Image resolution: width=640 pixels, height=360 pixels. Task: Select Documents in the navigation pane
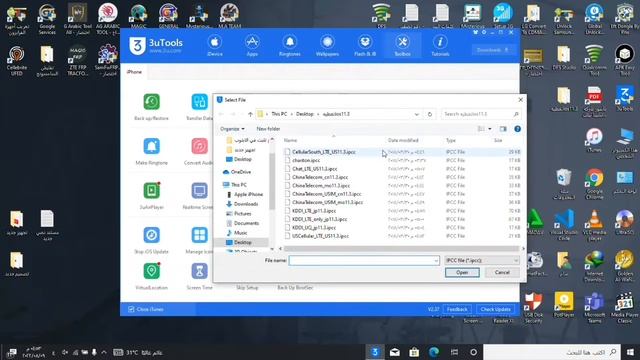(242, 223)
